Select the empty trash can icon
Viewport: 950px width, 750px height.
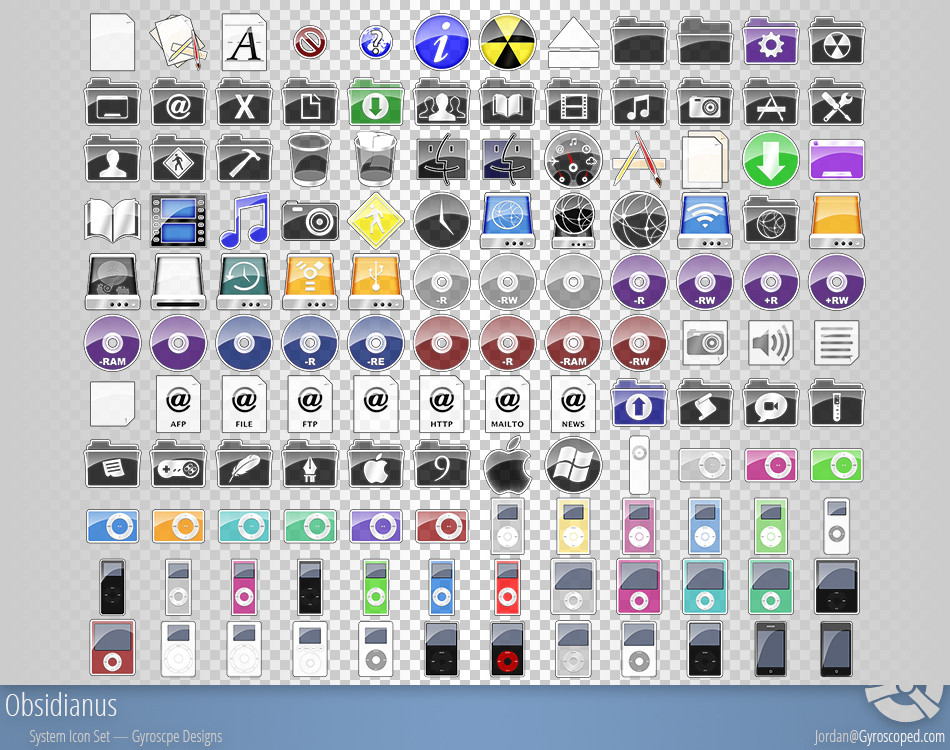(x=310, y=159)
